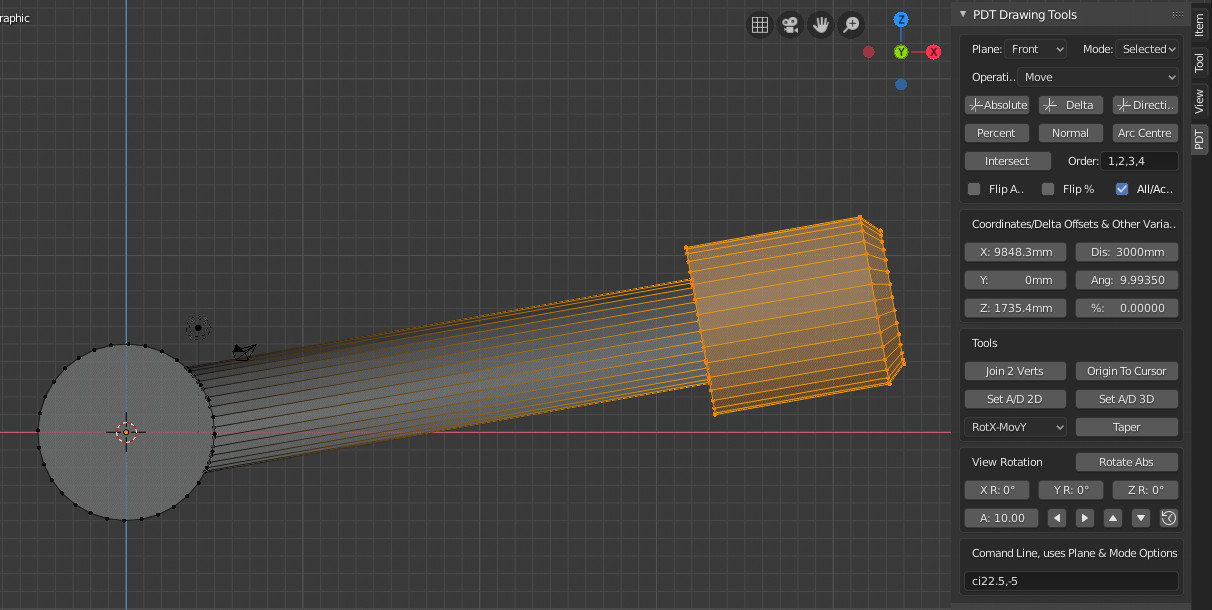Image resolution: width=1212 pixels, height=610 pixels.
Task: Click the Join 2 Verts button
Action: point(1014,371)
